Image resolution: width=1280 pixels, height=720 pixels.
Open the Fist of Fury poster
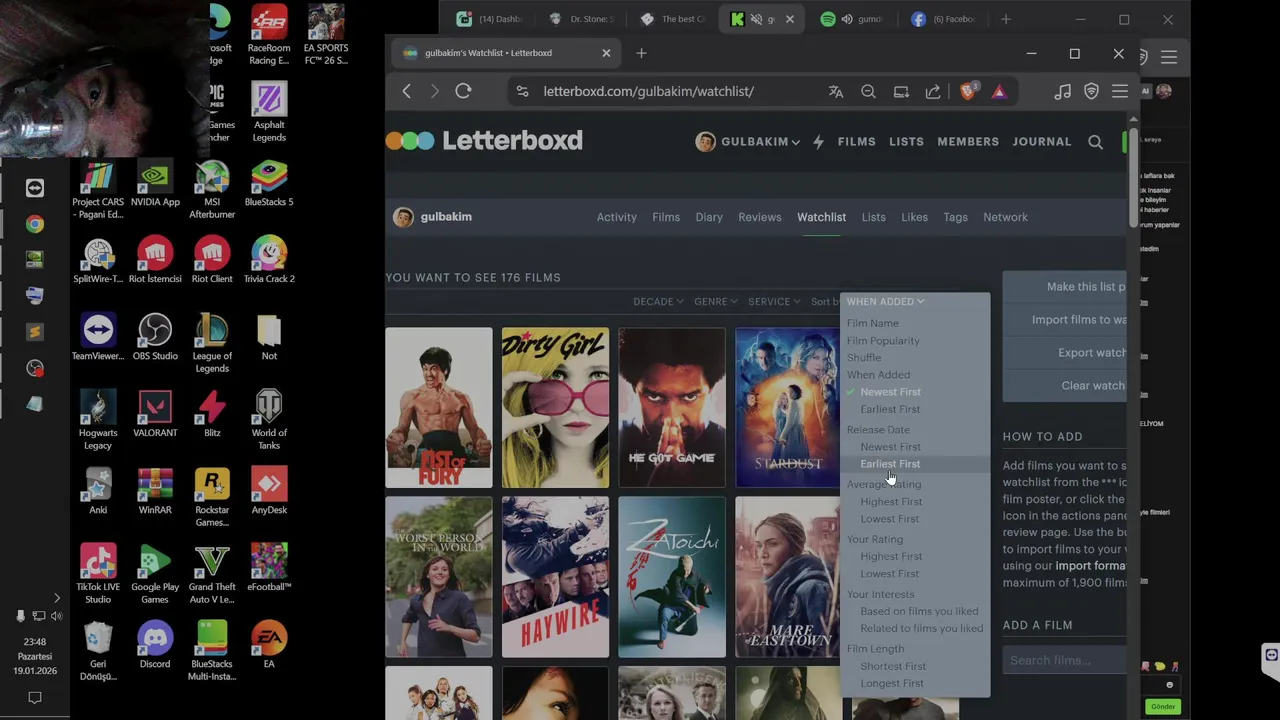pos(439,407)
